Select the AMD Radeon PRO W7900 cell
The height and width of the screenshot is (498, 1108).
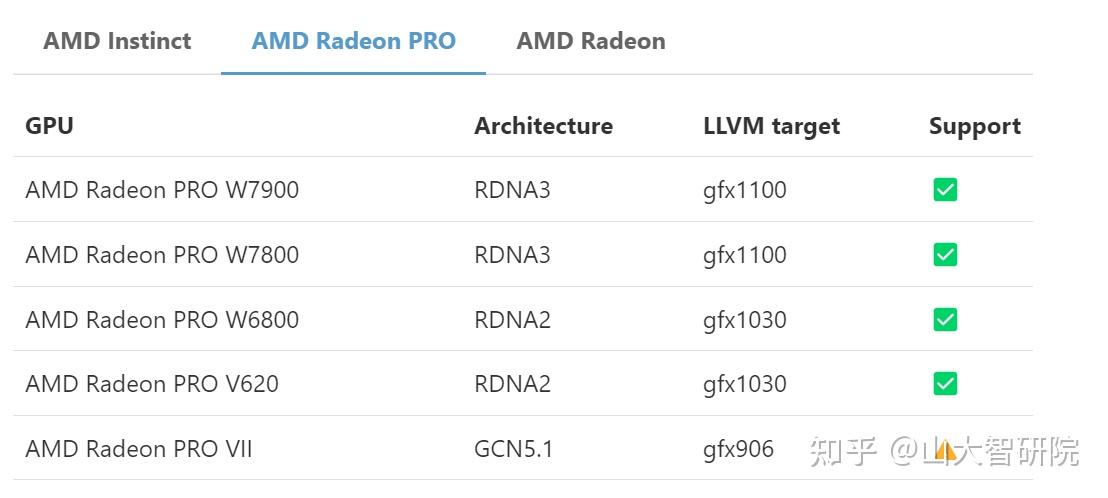coord(162,190)
